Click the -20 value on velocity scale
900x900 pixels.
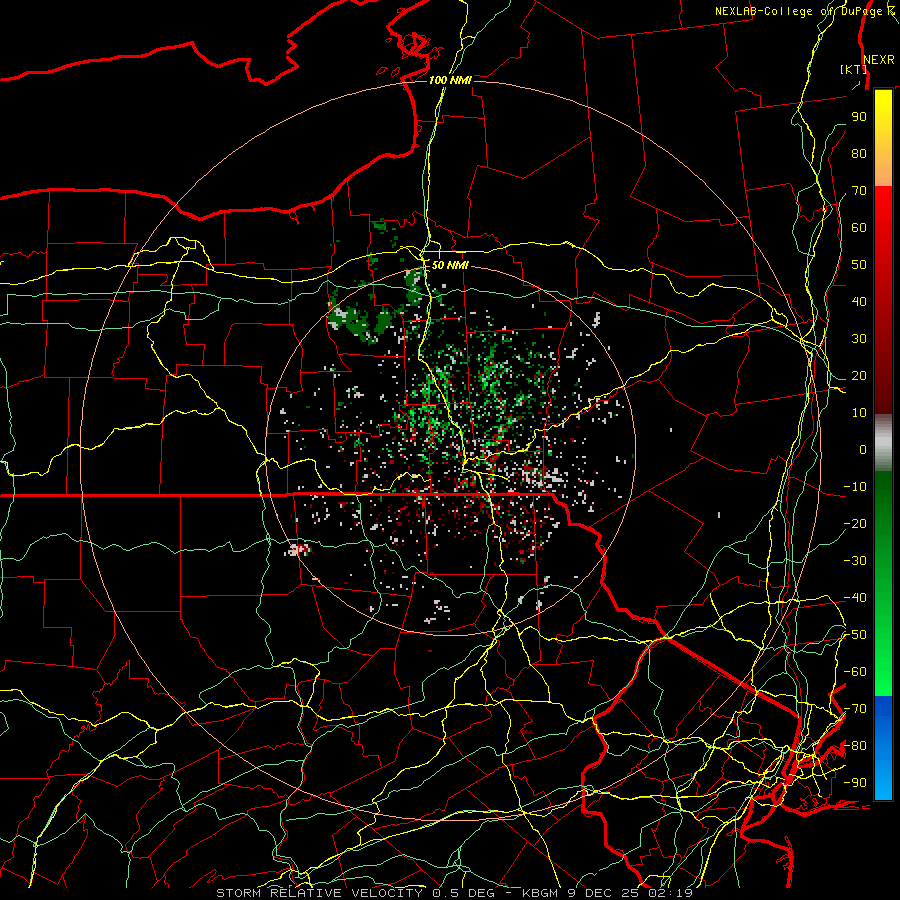[855, 524]
